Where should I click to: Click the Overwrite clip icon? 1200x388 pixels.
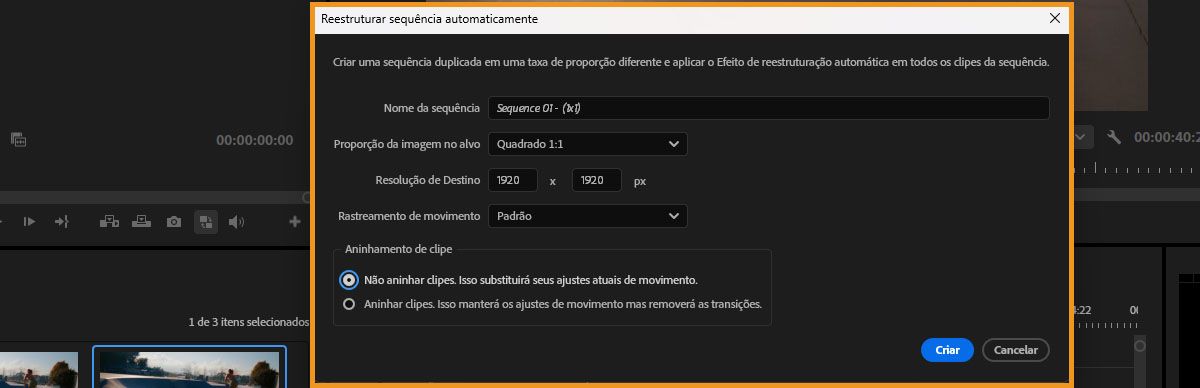[x=142, y=221]
